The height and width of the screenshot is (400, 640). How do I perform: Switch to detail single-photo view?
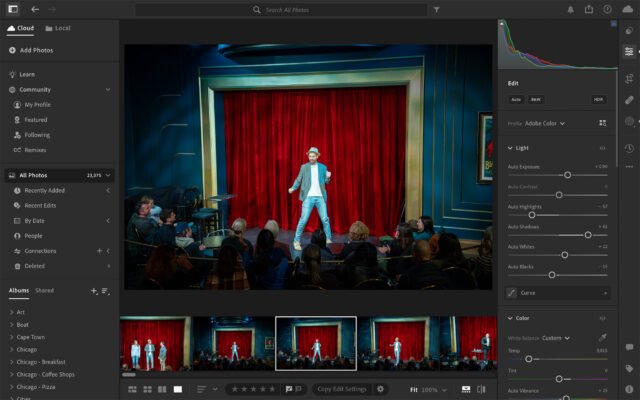point(178,389)
